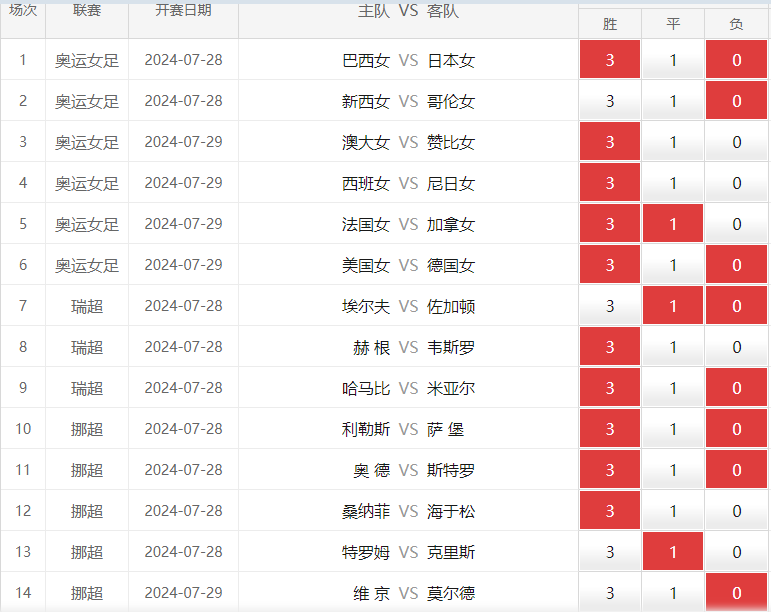The width and height of the screenshot is (771, 612).
Task: Click away team name 德国女
Action: 450,265
